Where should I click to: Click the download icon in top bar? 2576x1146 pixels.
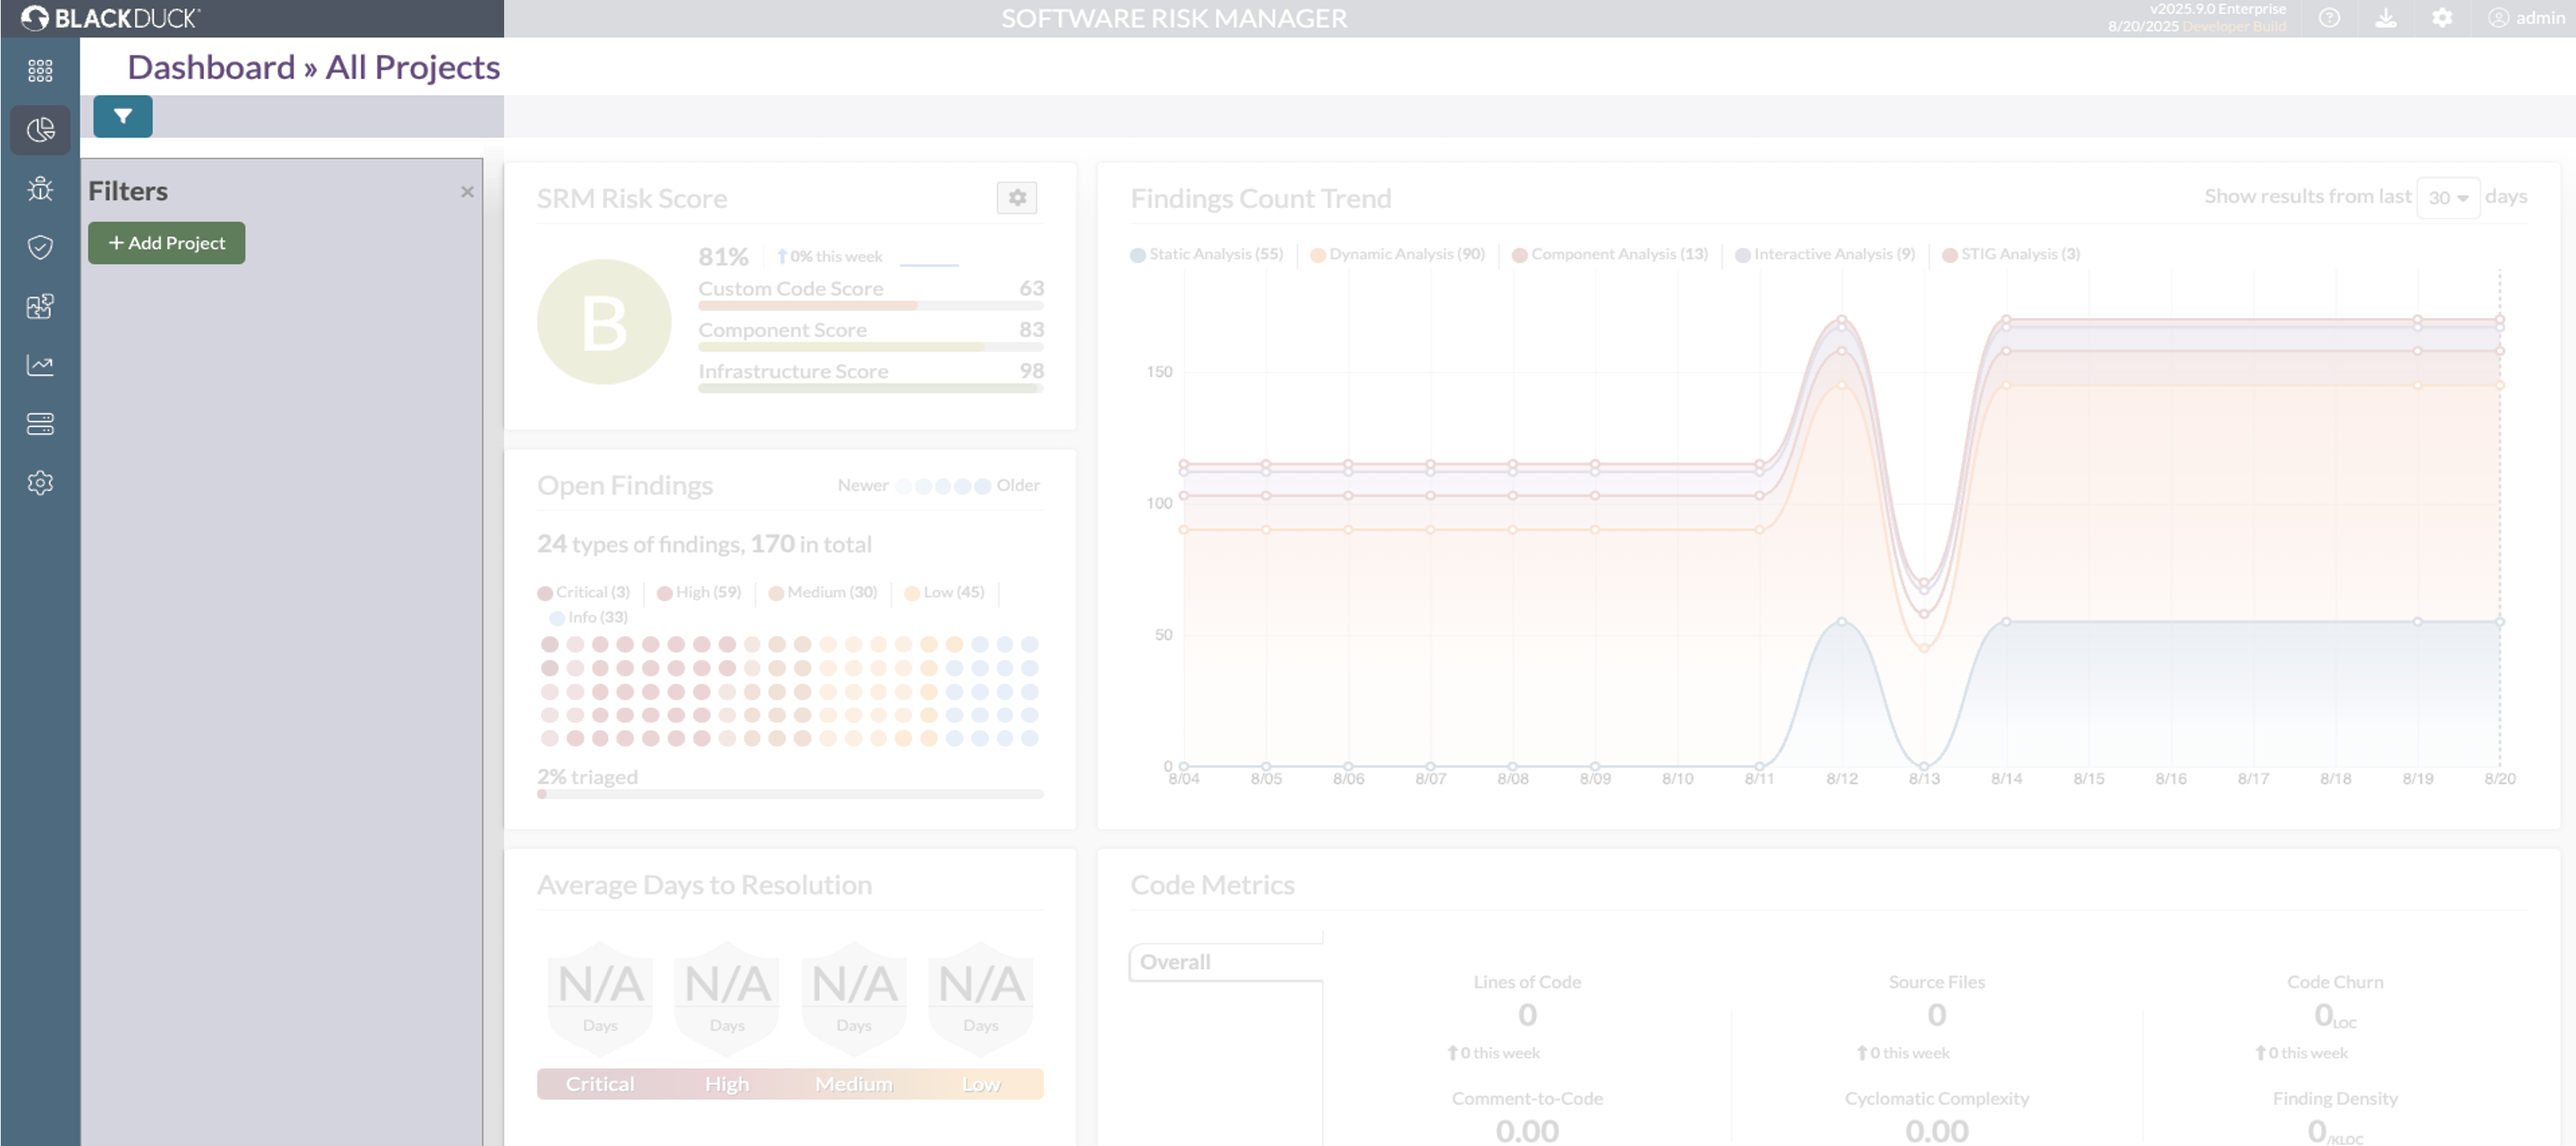click(x=2386, y=18)
